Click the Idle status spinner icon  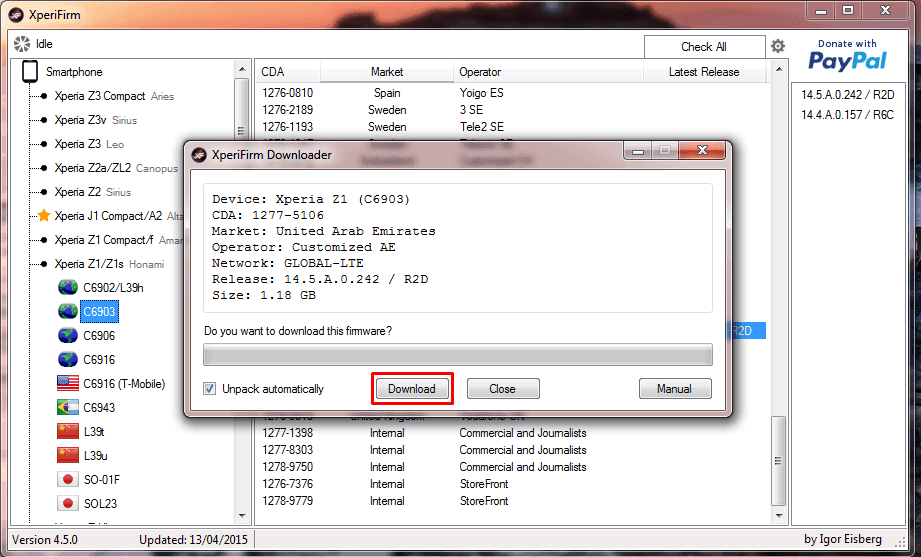pyautogui.click(x=22, y=44)
